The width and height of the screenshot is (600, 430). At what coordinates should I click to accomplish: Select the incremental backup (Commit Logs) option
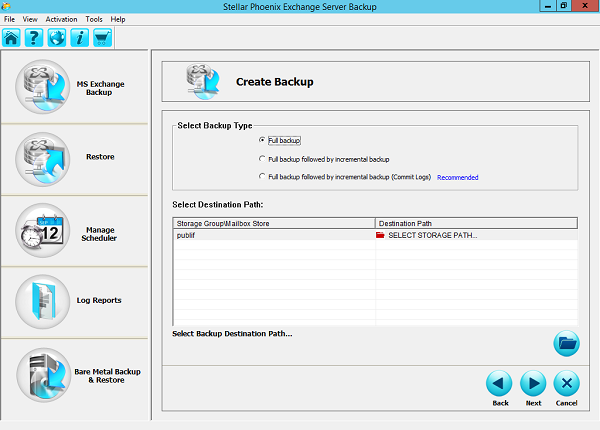[262, 176]
